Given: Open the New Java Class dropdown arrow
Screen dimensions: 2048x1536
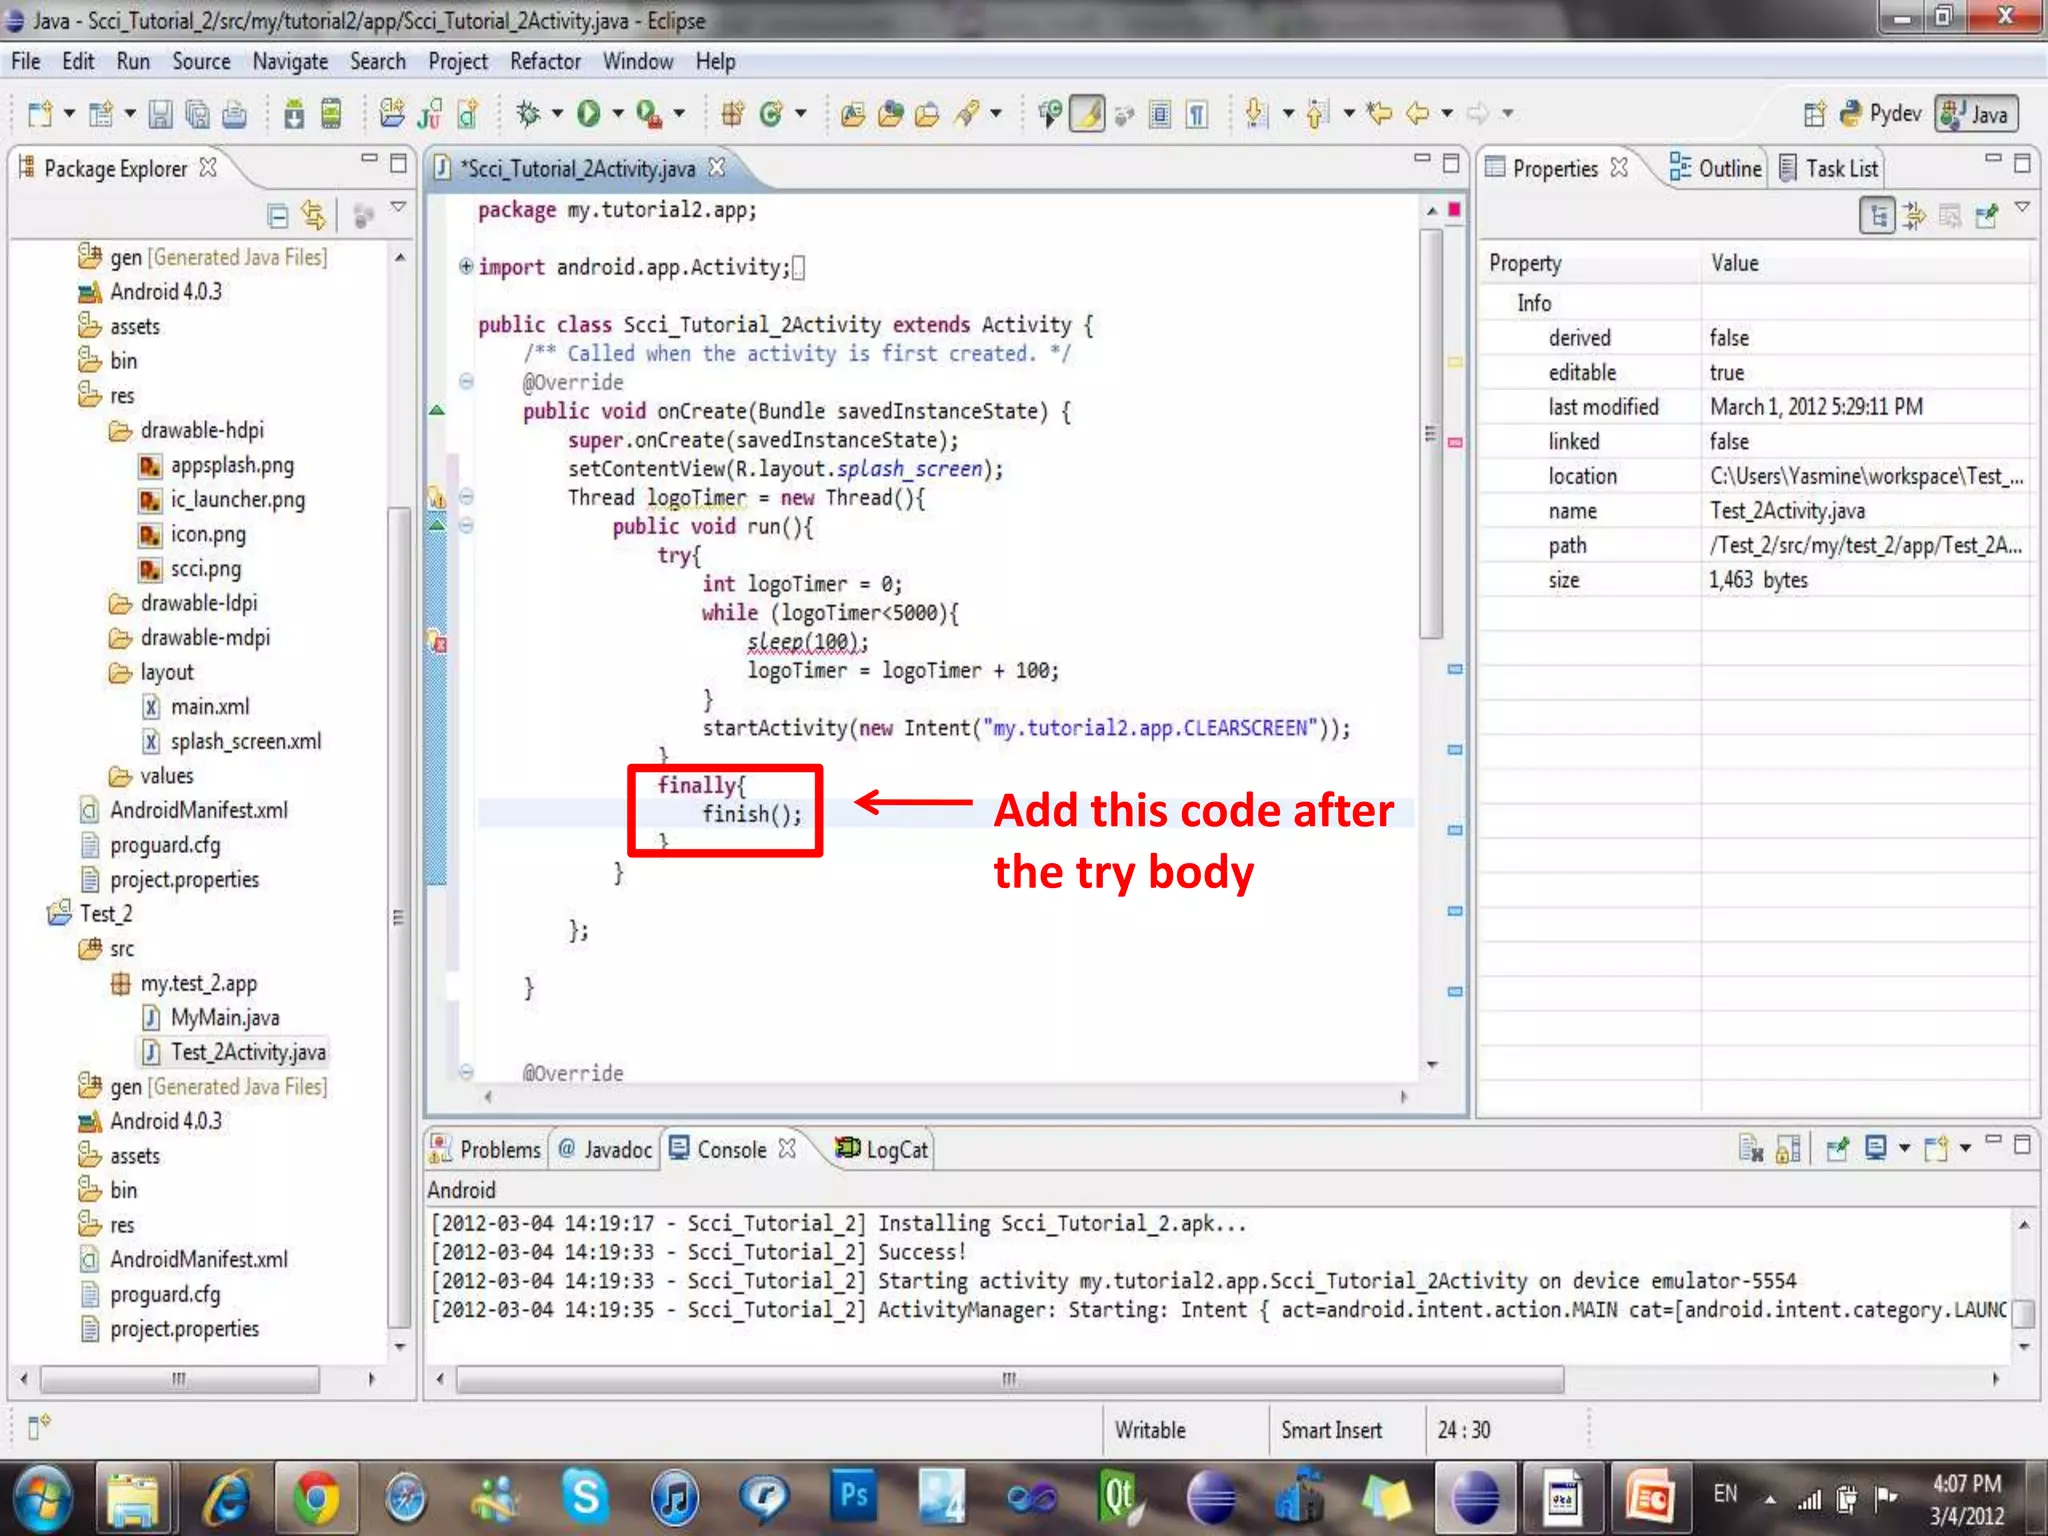Looking at the screenshot, I should click(x=800, y=114).
